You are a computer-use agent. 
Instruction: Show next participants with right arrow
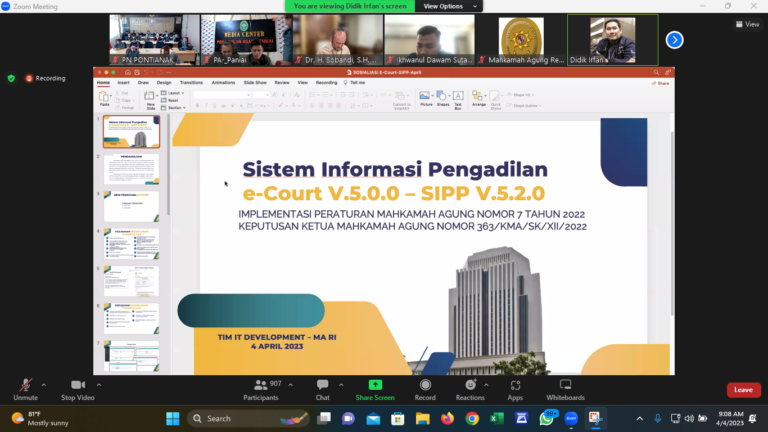tap(675, 40)
